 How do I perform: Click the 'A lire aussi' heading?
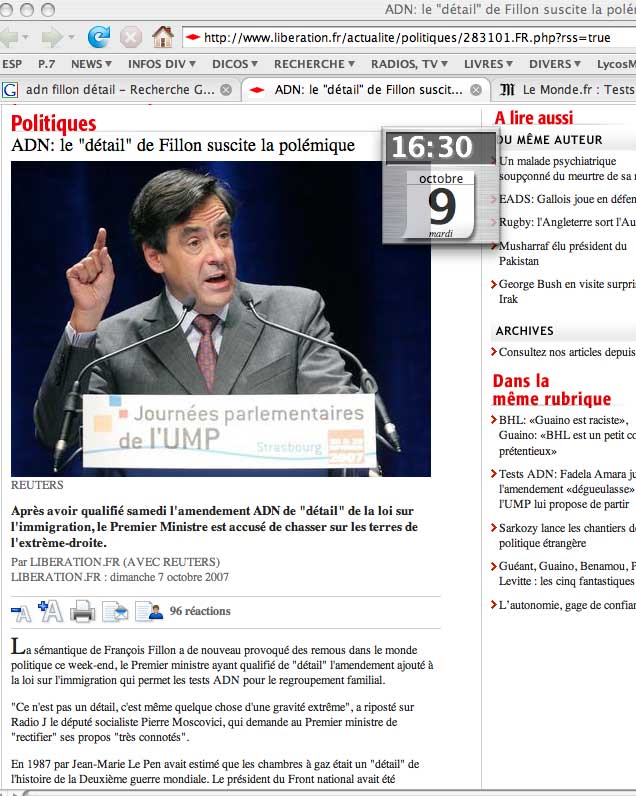point(533,118)
